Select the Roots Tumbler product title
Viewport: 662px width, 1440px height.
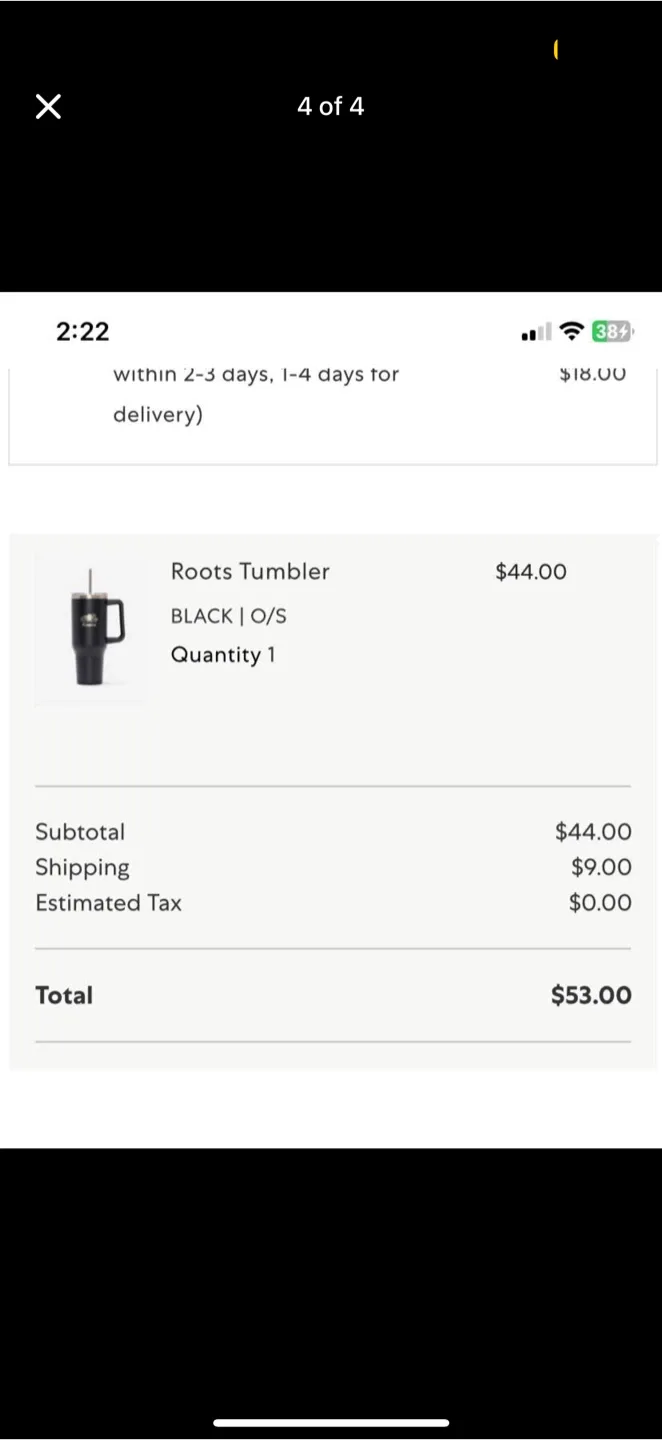pos(250,571)
